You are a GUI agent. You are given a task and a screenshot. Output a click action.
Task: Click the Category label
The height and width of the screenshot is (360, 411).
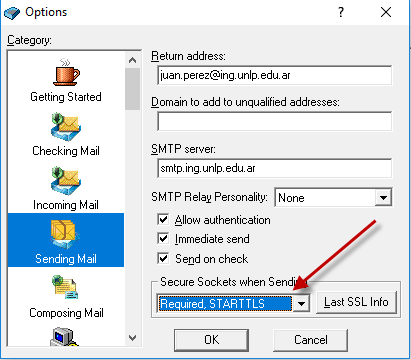click(x=29, y=40)
